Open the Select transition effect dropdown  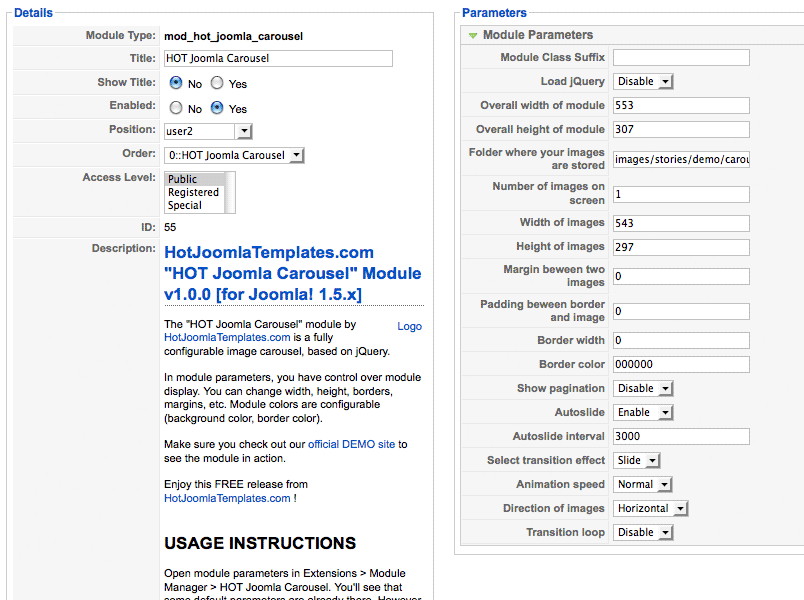[x=636, y=461]
